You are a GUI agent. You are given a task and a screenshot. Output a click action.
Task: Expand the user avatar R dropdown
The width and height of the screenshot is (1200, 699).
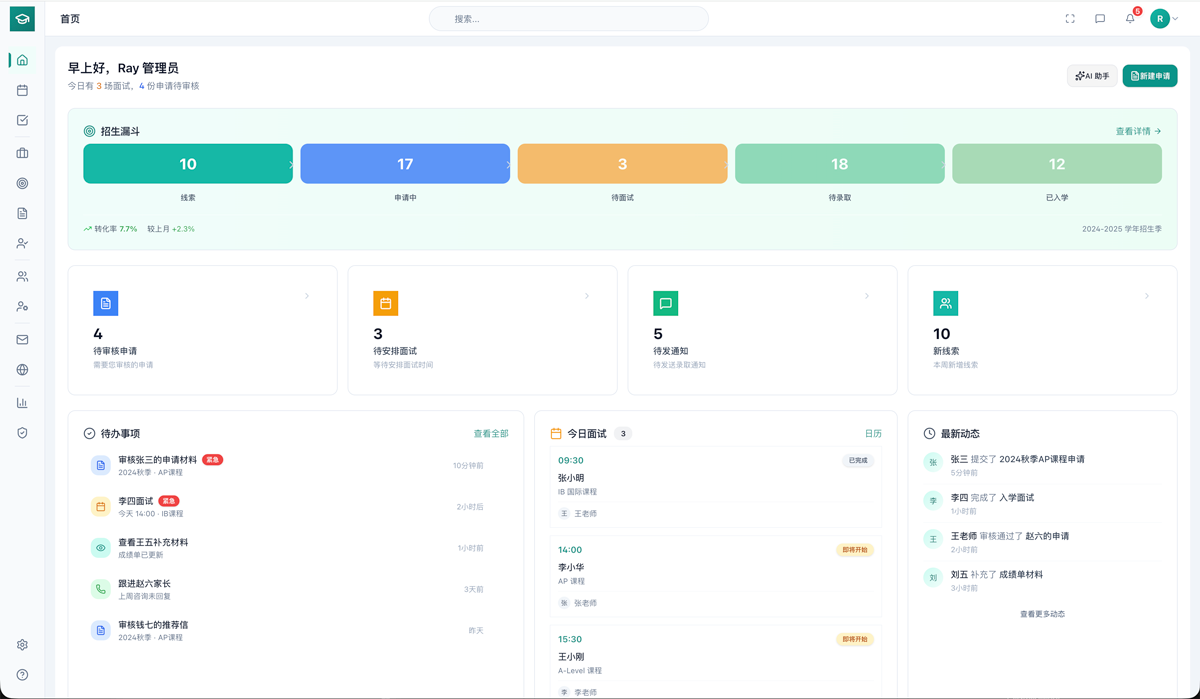(1164, 18)
